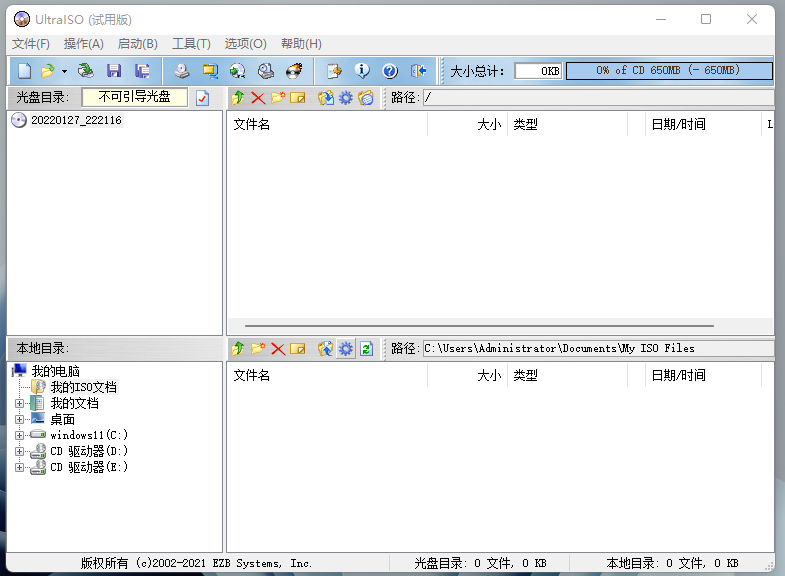Viewport: 785px width, 576px height.
Task: Click the 0KB total size field
Action: [x=538, y=71]
